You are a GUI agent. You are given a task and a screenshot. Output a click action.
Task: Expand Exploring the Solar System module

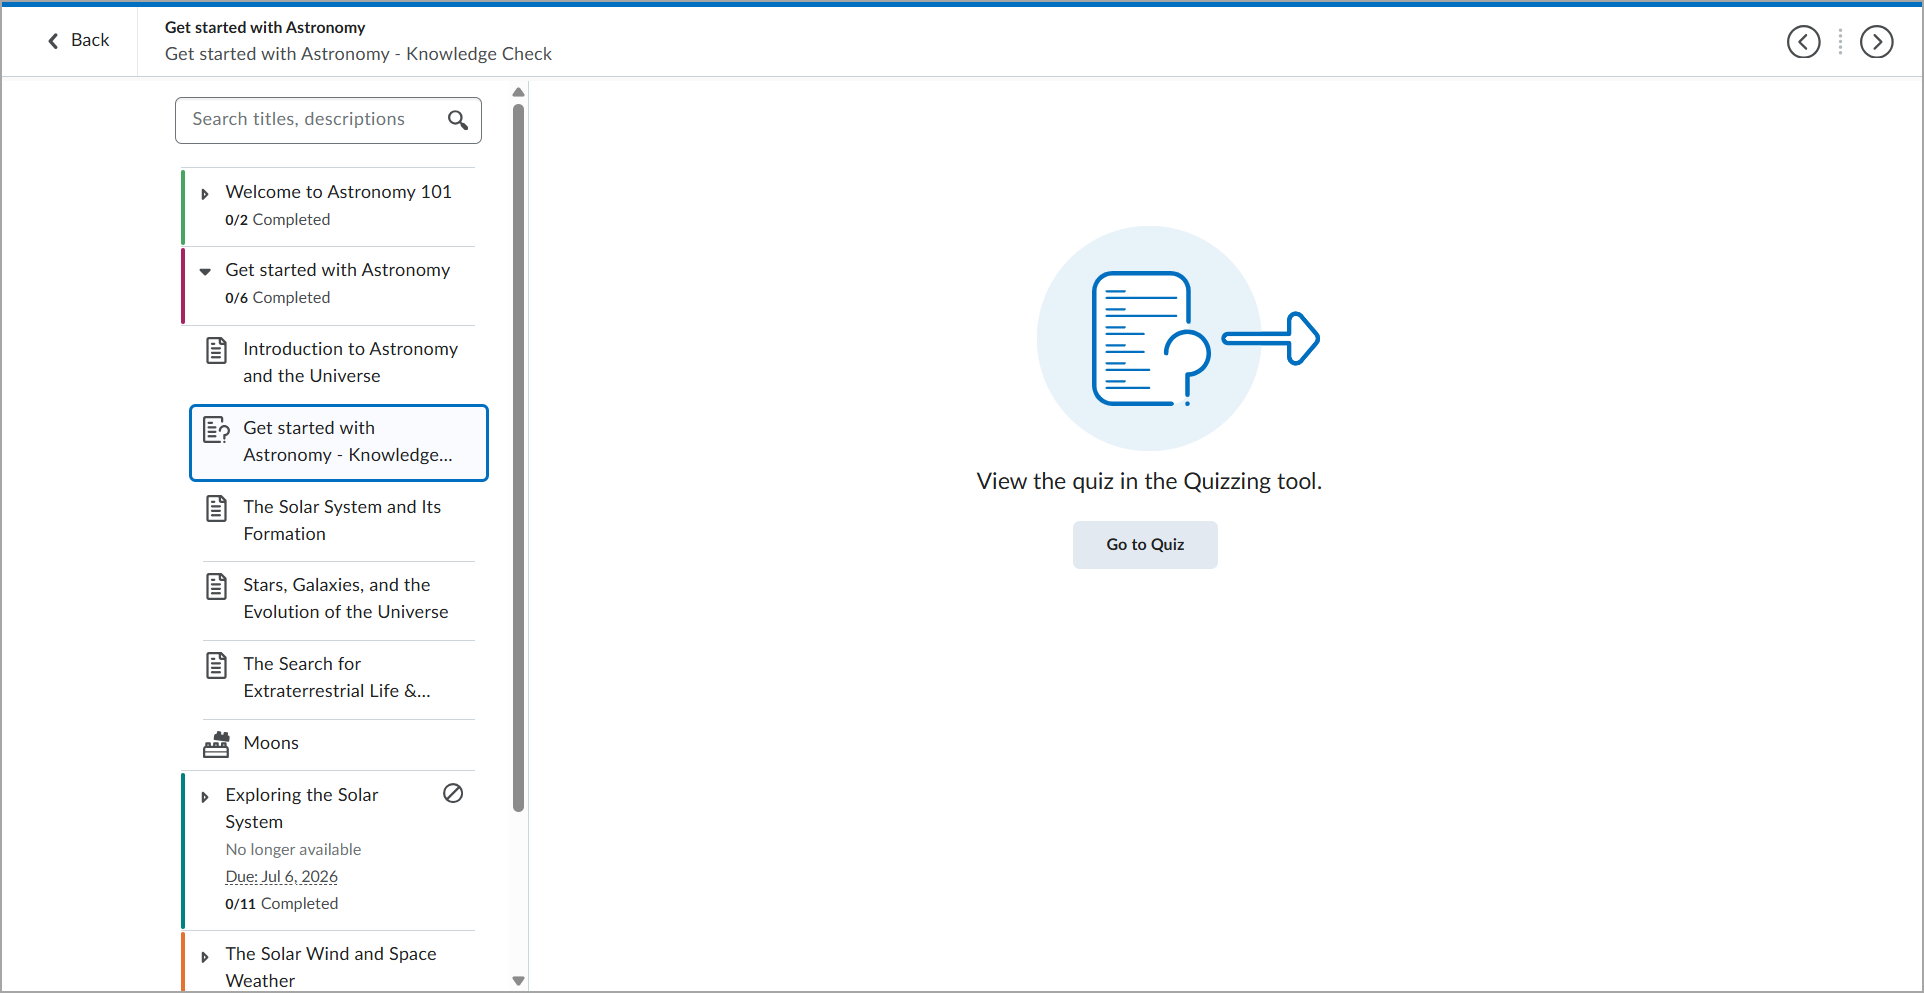pos(205,797)
